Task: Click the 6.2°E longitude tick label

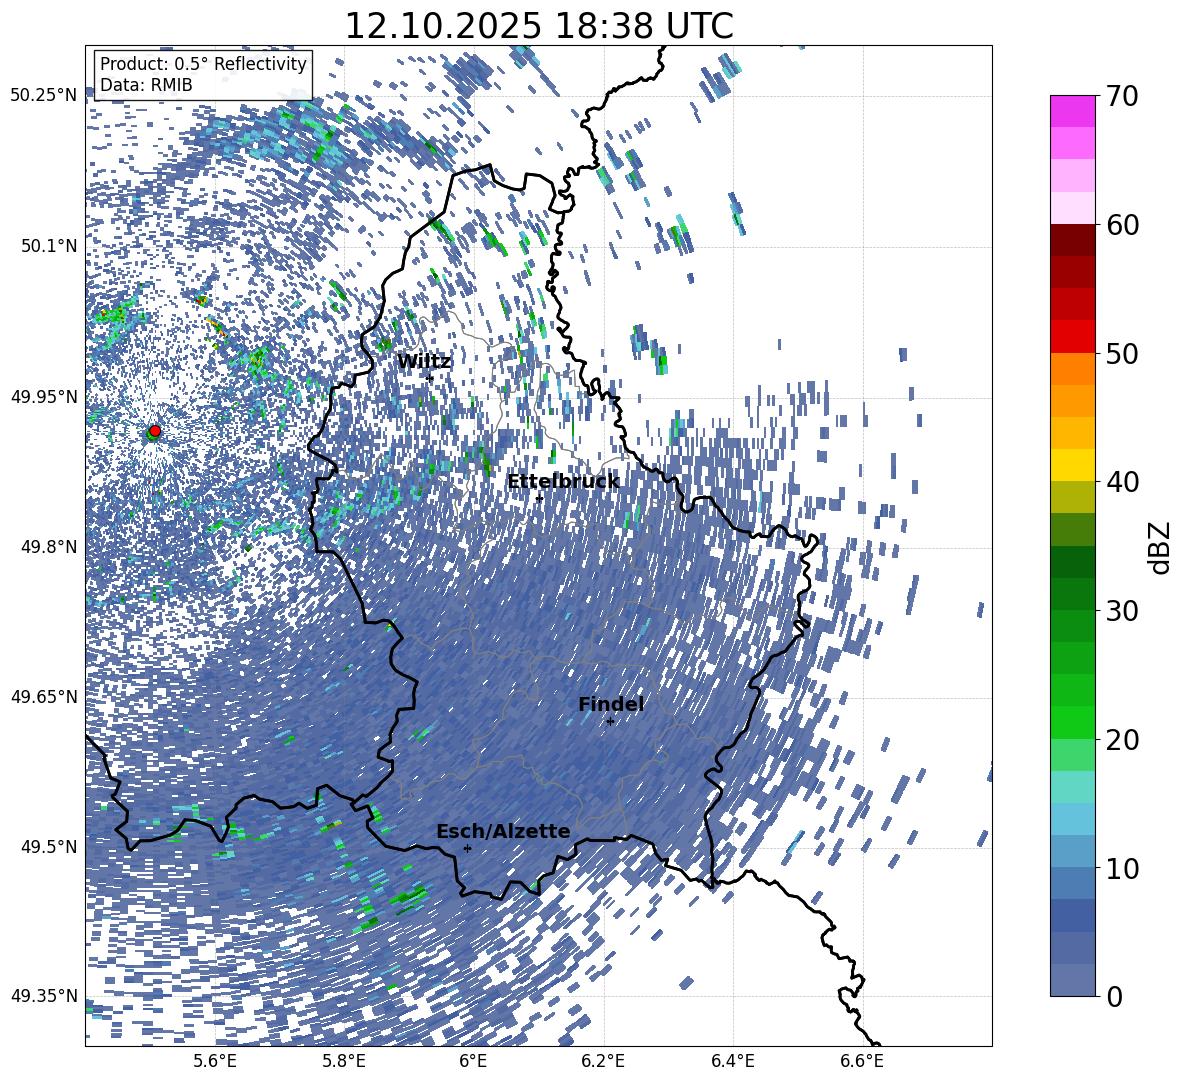Action: tap(603, 1061)
